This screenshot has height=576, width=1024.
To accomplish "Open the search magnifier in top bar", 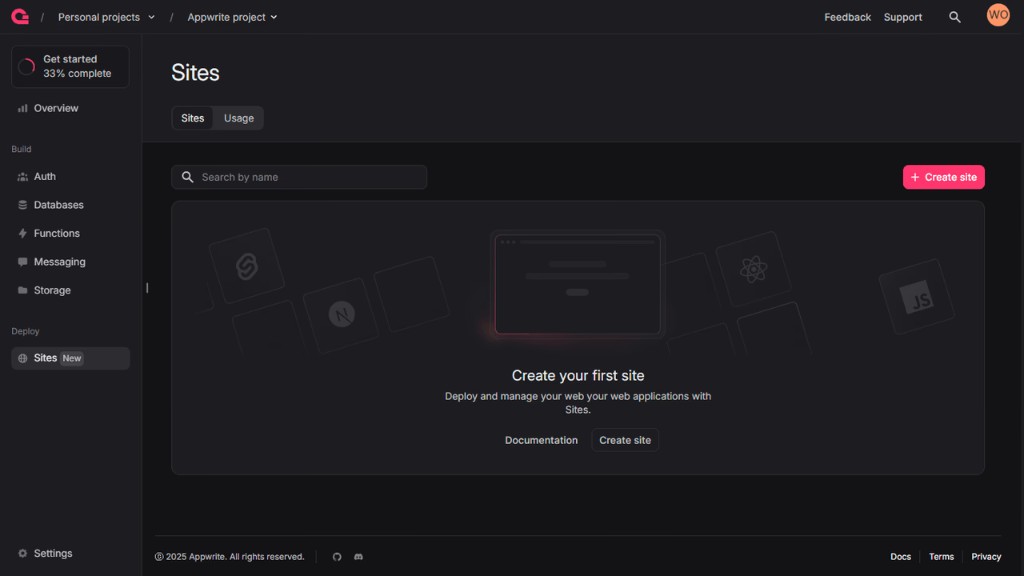I will 954,17.
